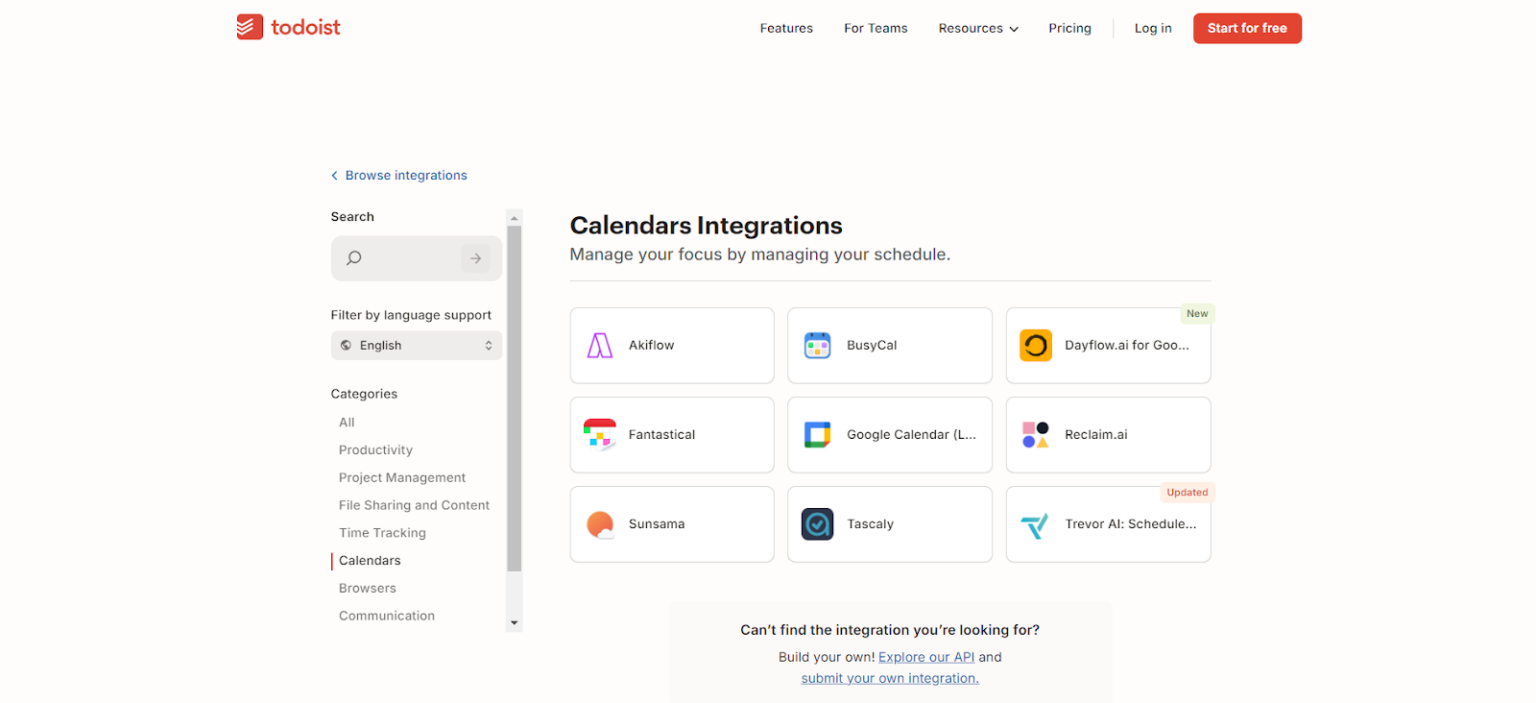Open the Explore our API link
1536x703 pixels.
[926, 657]
